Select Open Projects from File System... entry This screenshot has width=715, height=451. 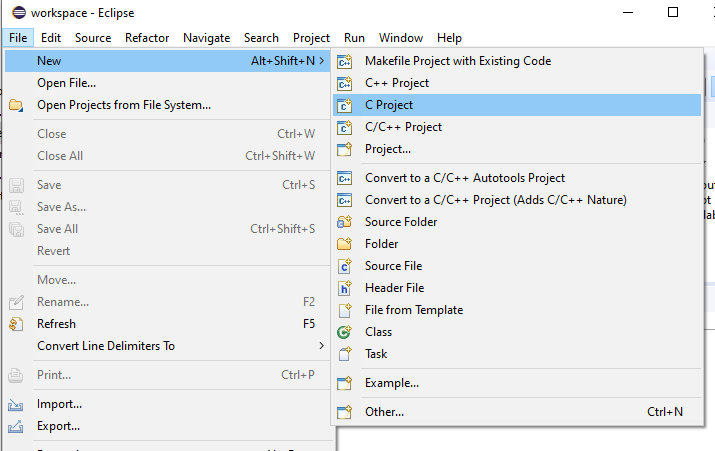[124, 105]
